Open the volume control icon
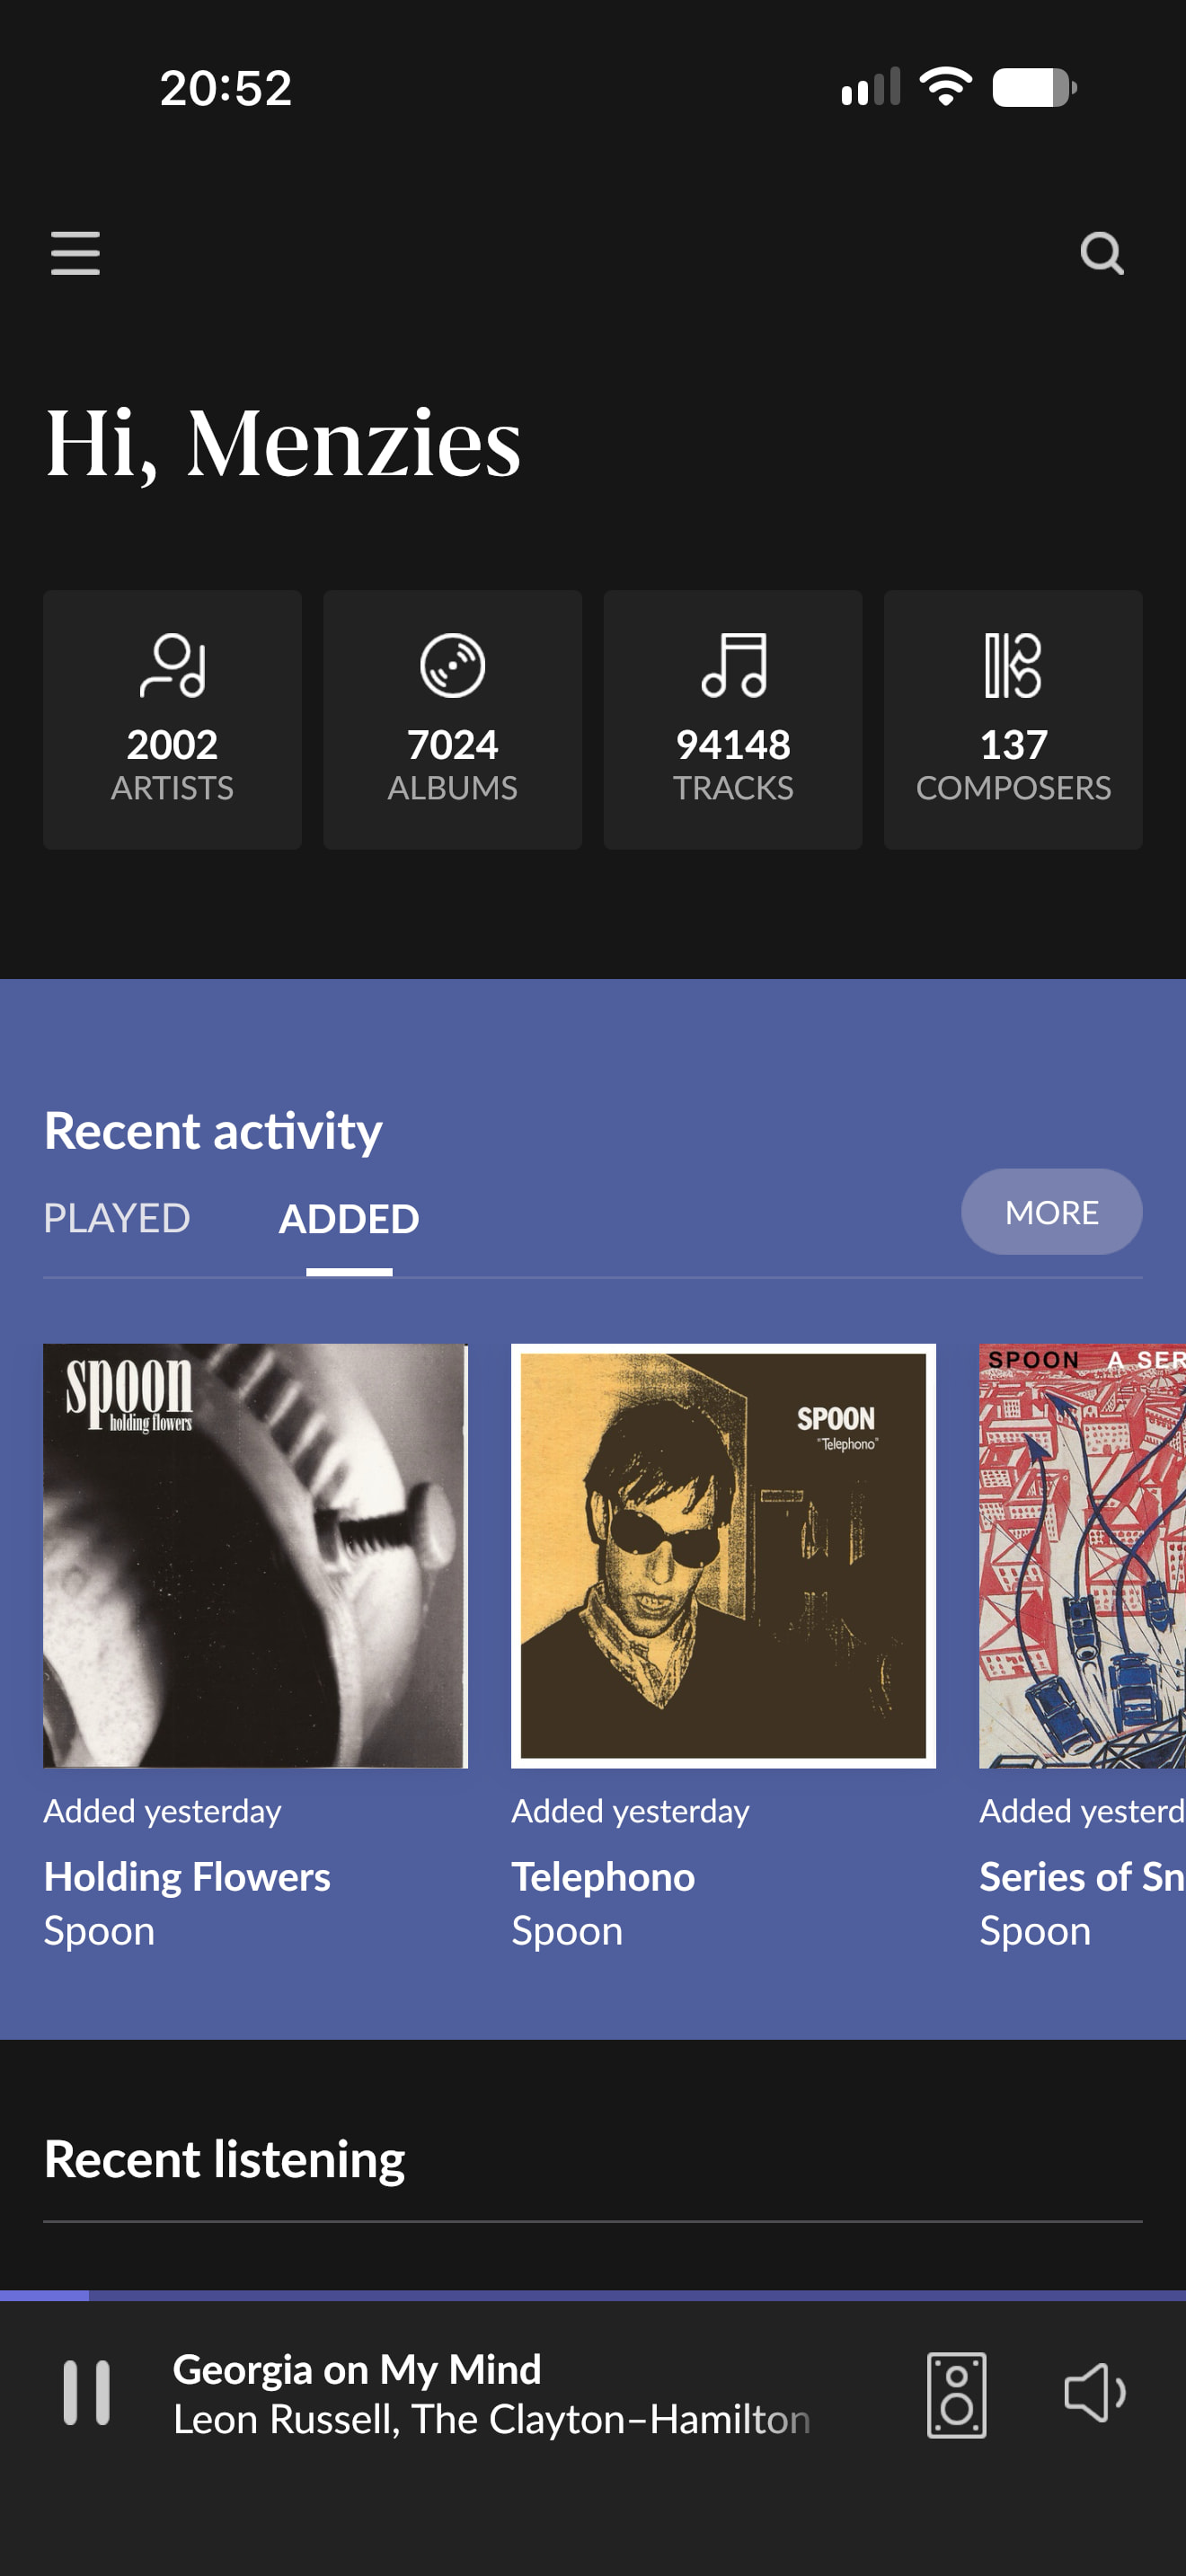1186x2576 pixels. tap(1095, 2393)
